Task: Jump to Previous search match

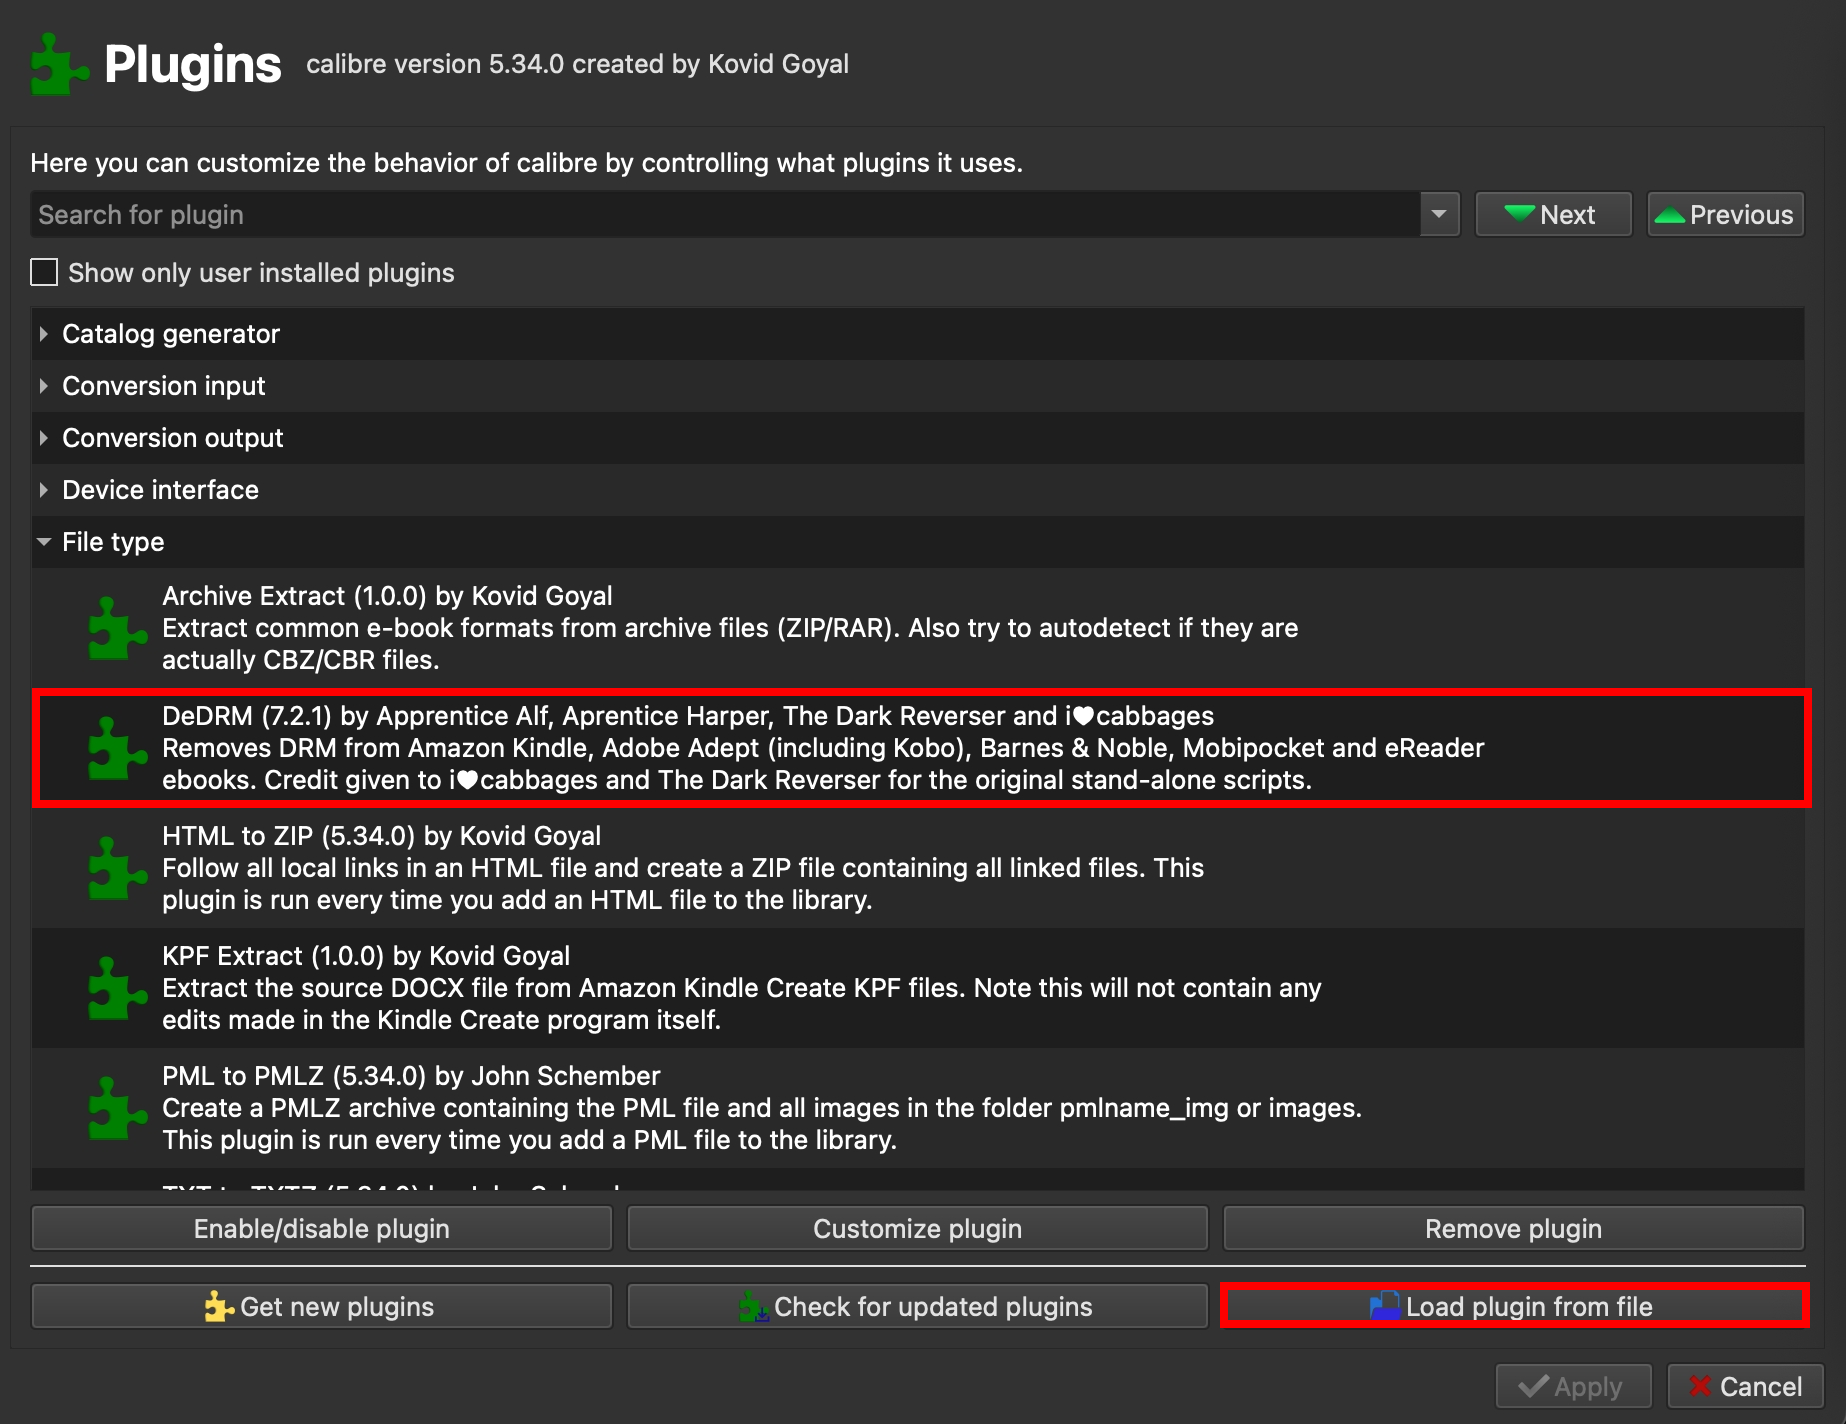Action: pyautogui.click(x=1726, y=214)
